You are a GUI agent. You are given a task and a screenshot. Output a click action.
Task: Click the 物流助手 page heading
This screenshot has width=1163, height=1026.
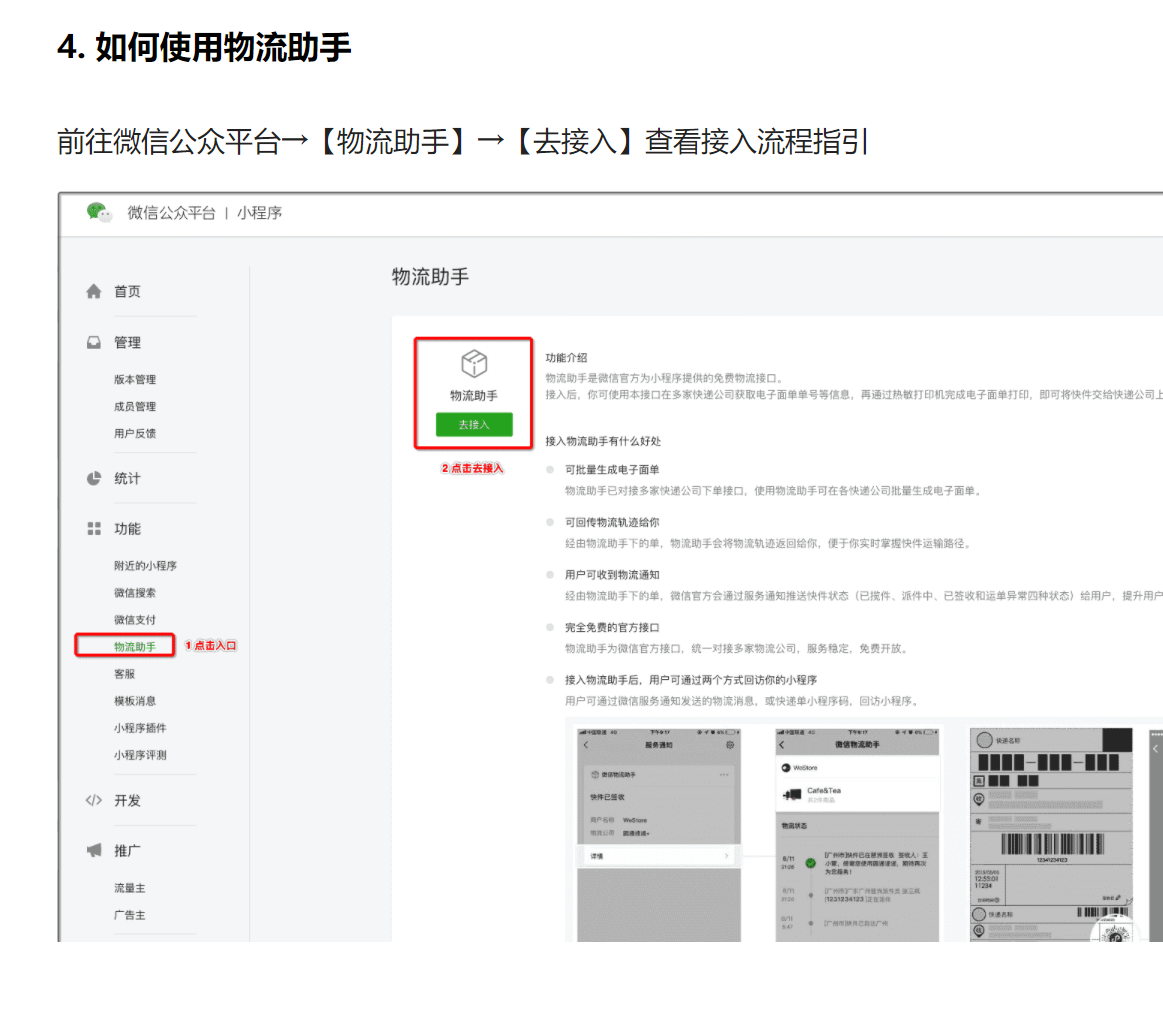[x=430, y=277]
